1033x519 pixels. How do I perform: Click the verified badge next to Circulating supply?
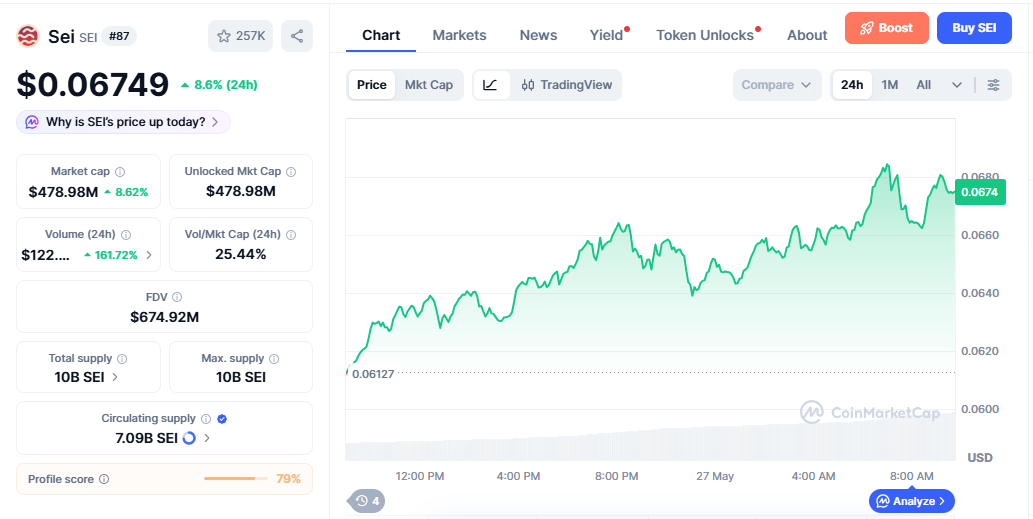(222, 419)
